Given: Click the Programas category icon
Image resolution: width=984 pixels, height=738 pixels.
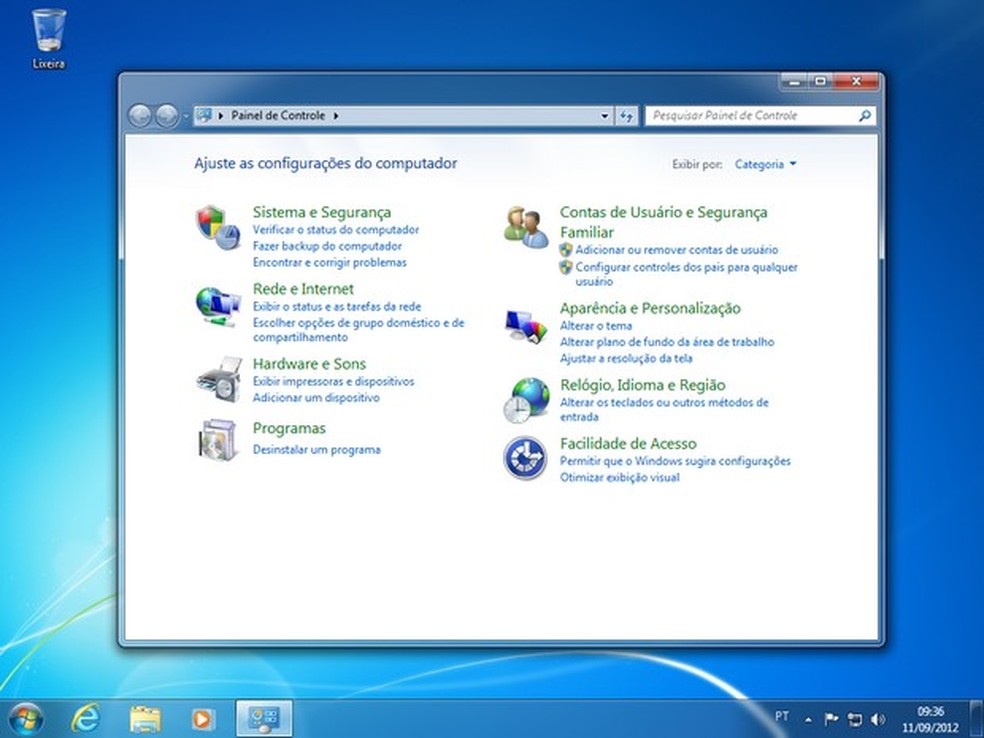Looking at the screenshot, I should tap(217, 439).
